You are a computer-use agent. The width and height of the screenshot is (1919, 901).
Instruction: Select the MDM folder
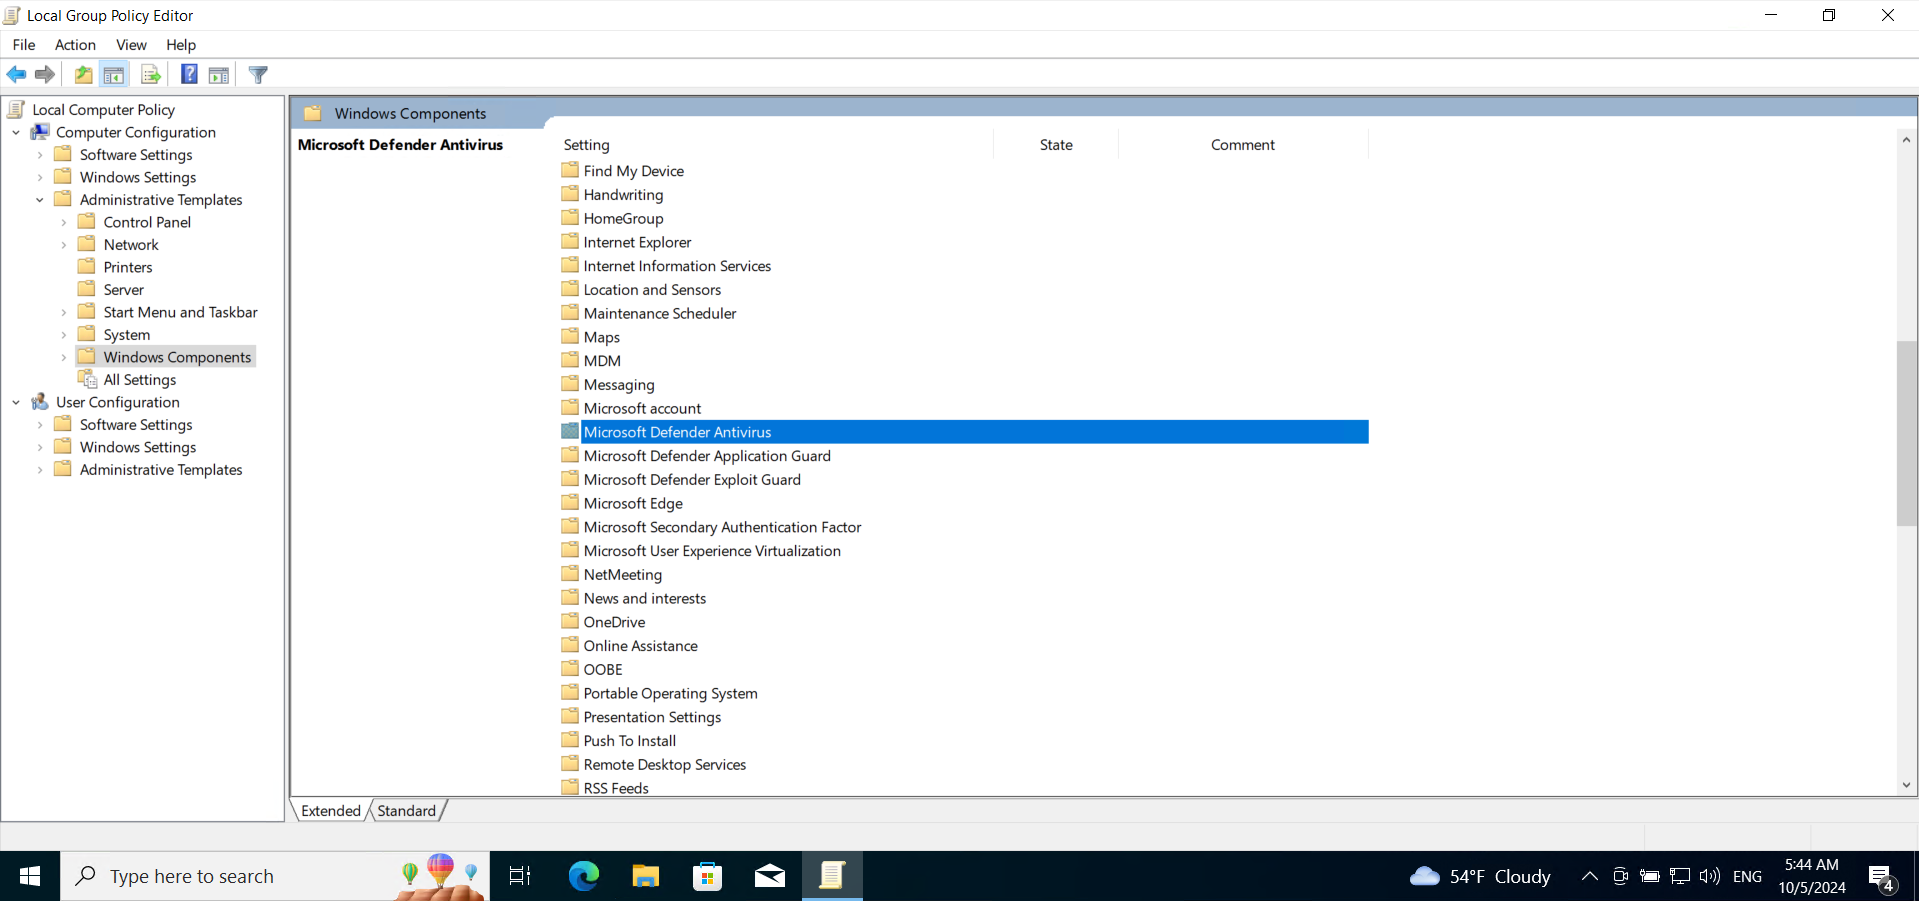602,361
